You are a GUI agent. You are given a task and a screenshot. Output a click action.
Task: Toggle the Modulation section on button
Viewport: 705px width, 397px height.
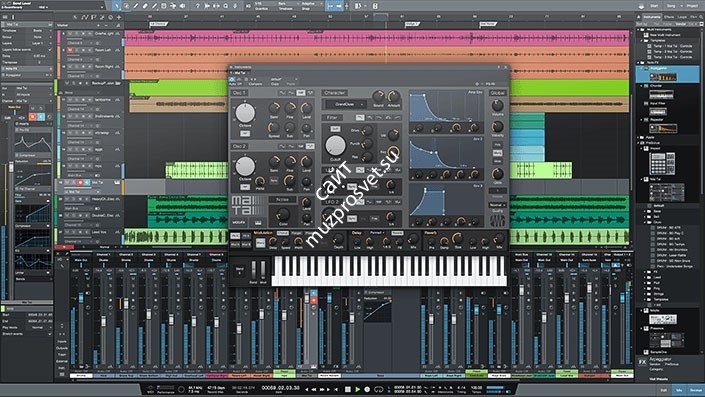260,243
